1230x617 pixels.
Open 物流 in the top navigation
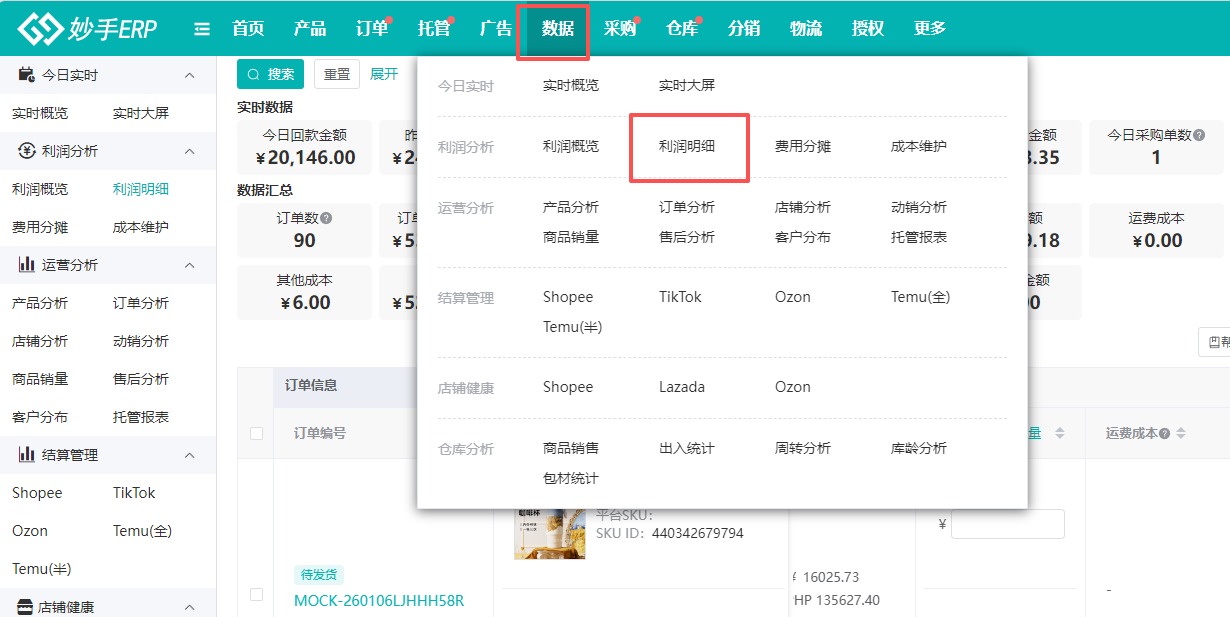click(806, 29)
